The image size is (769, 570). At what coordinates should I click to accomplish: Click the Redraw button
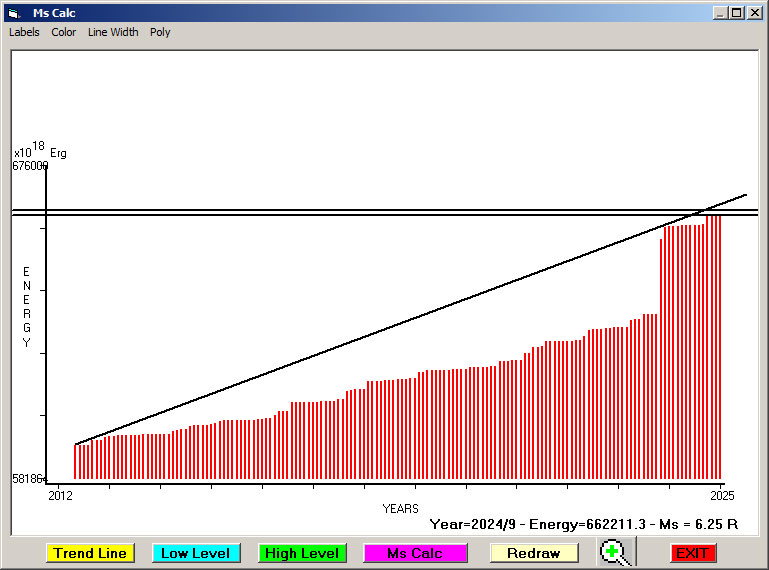point(533,553)
